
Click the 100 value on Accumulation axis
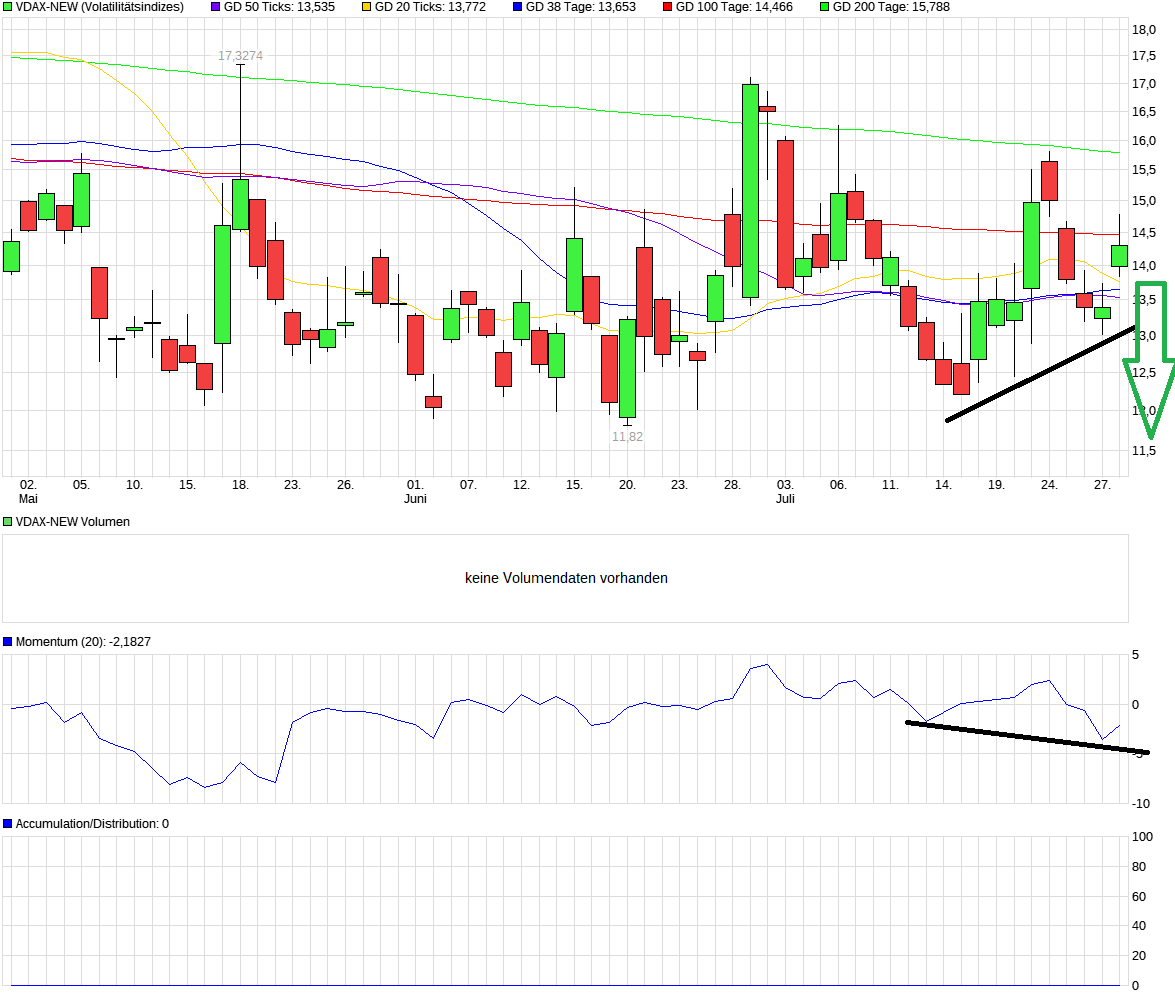click(1143, 837)
